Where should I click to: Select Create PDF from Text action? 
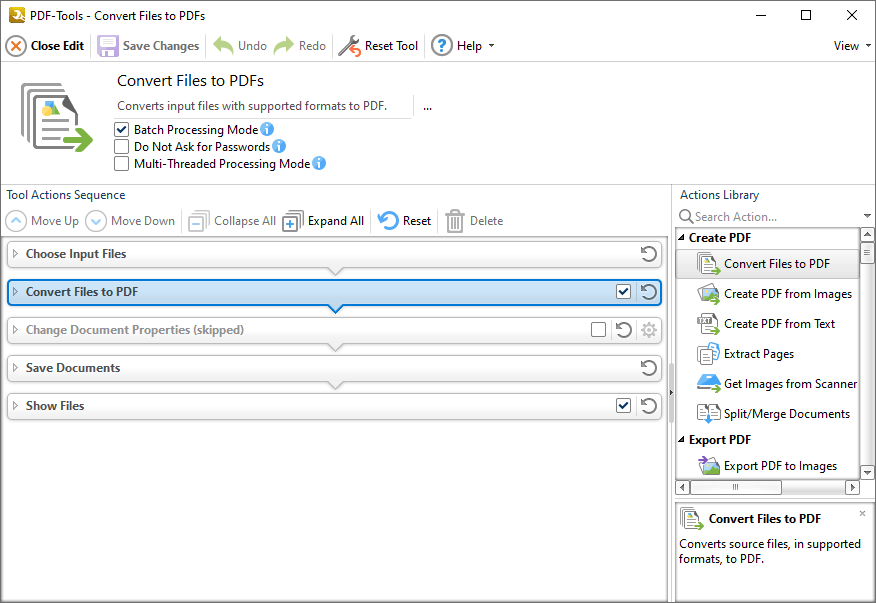pos(767,324)
